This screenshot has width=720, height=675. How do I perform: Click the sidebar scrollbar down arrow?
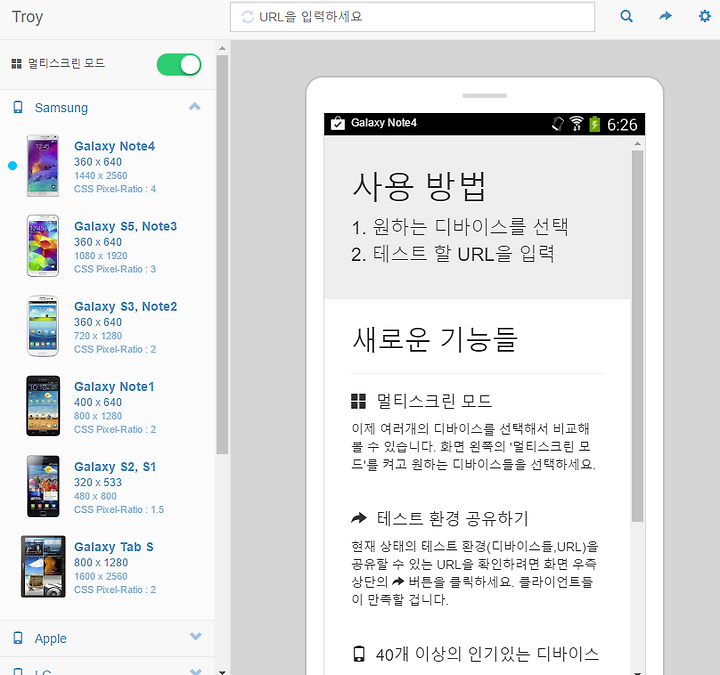click(222, 672)
